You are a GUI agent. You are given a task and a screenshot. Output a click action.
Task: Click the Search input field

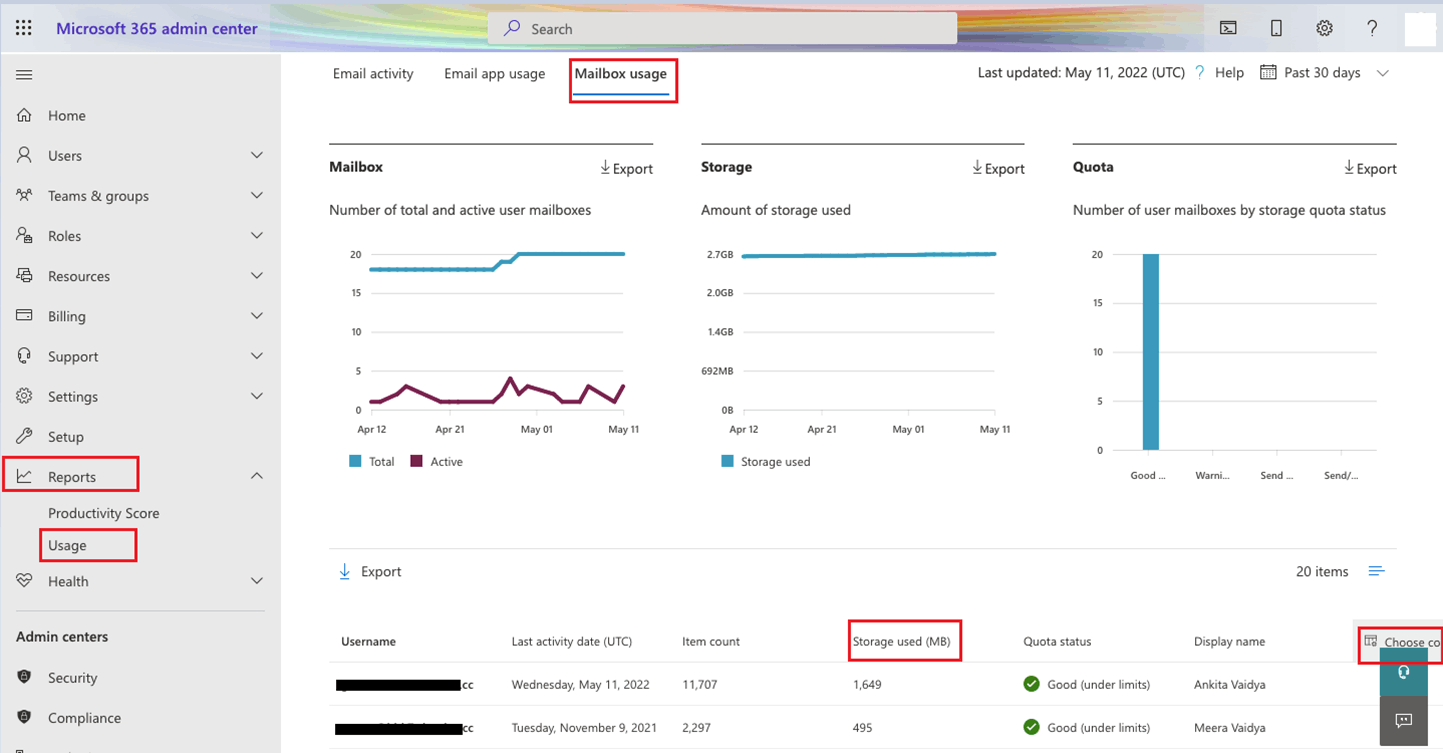click(x=722, y=28)
